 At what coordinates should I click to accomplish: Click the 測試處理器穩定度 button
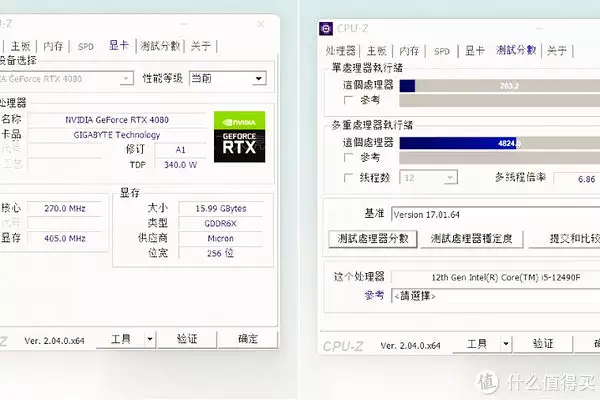(471, 239)
